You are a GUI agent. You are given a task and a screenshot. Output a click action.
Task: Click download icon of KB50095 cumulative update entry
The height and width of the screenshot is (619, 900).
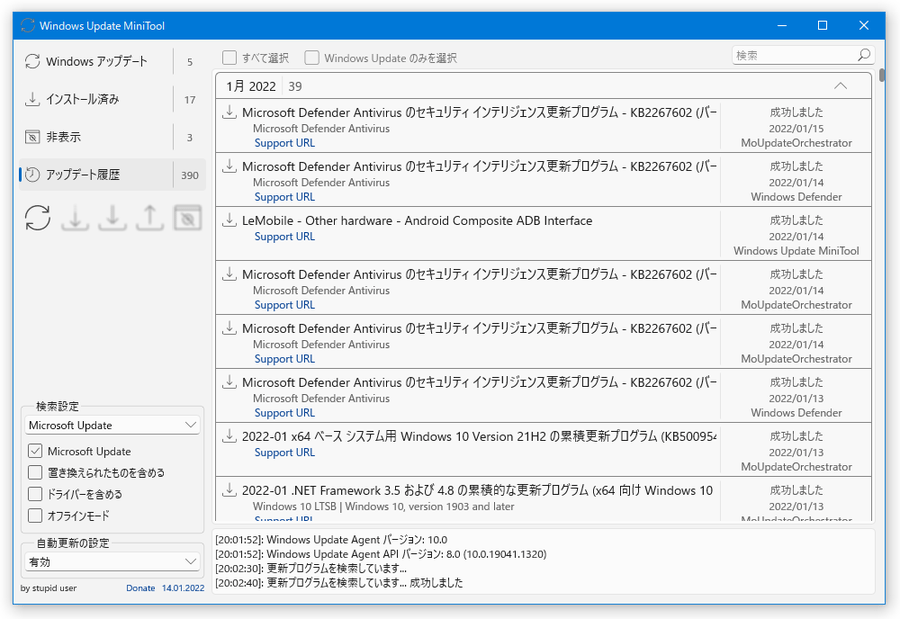pos(230,435)
